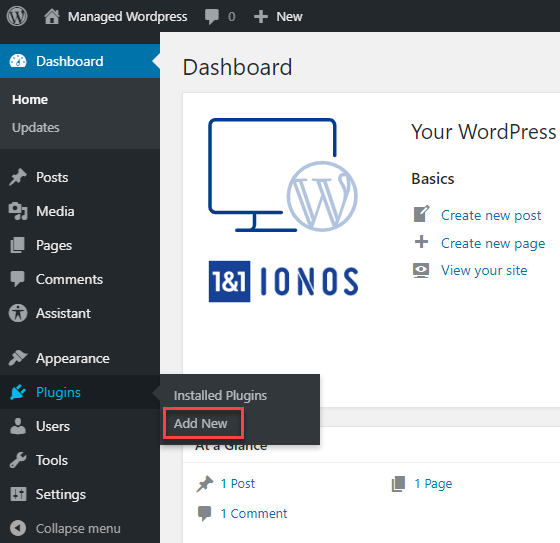Viewport: 560px width, 543px height.
Task: Click the Collapse menu arrow icon
Action: click(x=18, y=528)
